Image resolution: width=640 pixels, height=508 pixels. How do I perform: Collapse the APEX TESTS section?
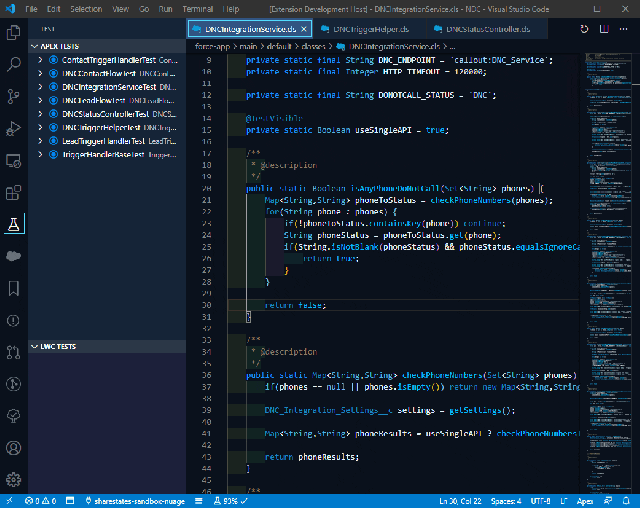[34, 47]
